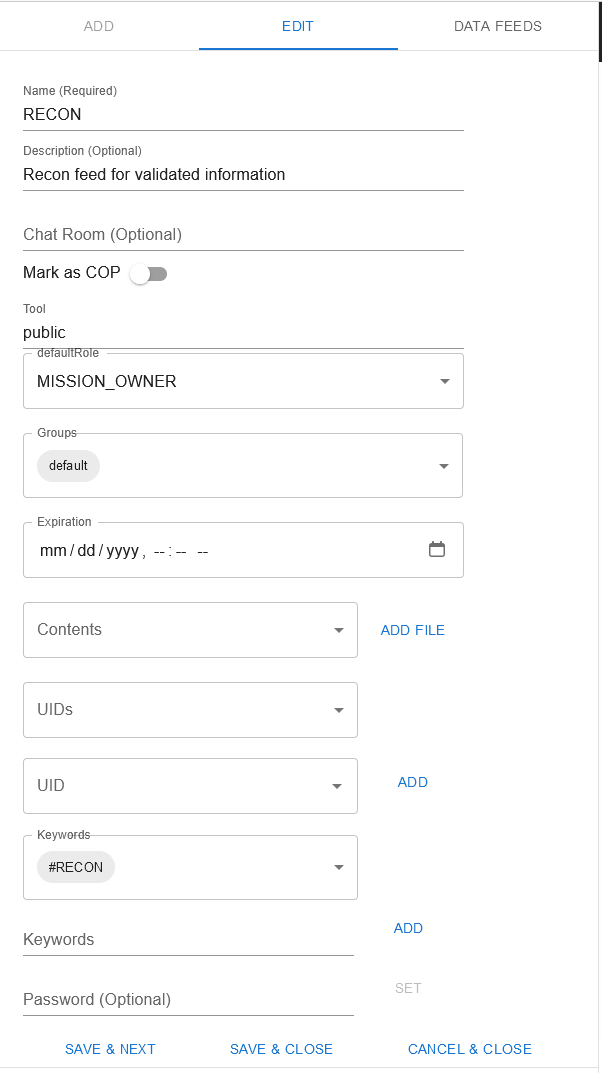The image size is (602, 1073).
Task: Expand the UID combo box
Action: click(338, 786)
